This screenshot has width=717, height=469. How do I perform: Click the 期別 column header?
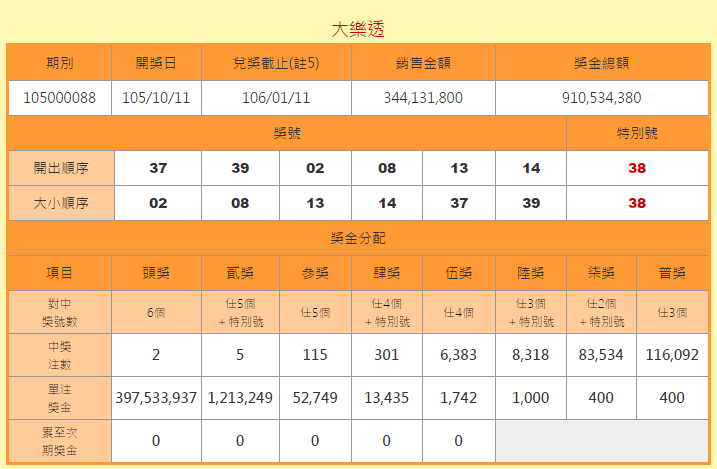click(59, 63)
